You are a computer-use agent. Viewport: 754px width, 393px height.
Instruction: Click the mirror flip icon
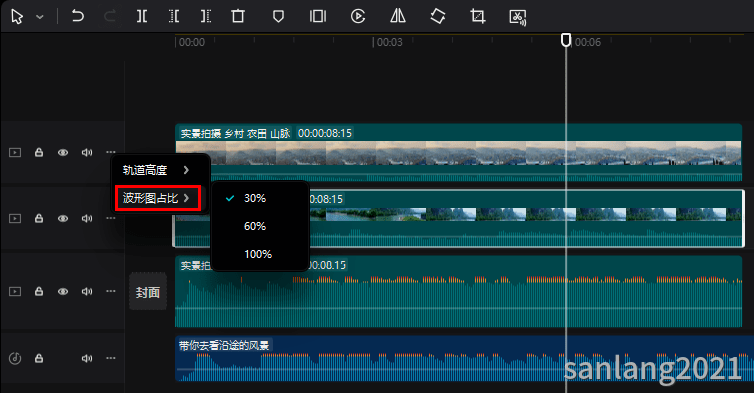pyautogui.click(x=398, y=16)
